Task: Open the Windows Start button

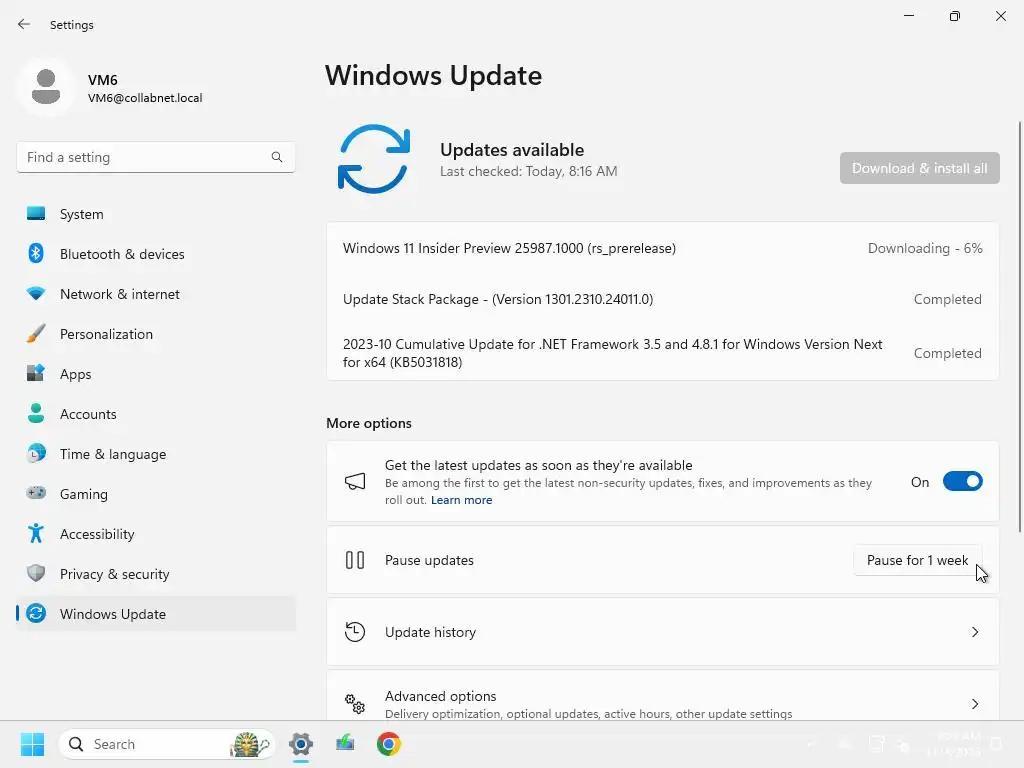Action: [x=32, y=744]
